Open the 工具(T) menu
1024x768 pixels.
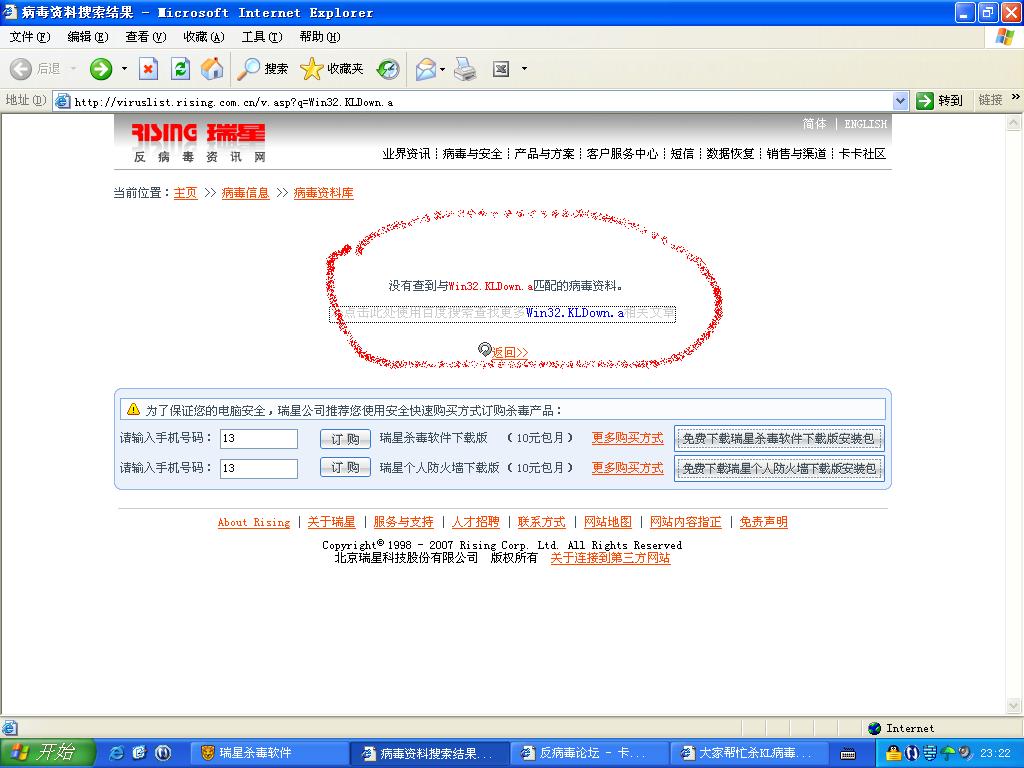[262, 37]
